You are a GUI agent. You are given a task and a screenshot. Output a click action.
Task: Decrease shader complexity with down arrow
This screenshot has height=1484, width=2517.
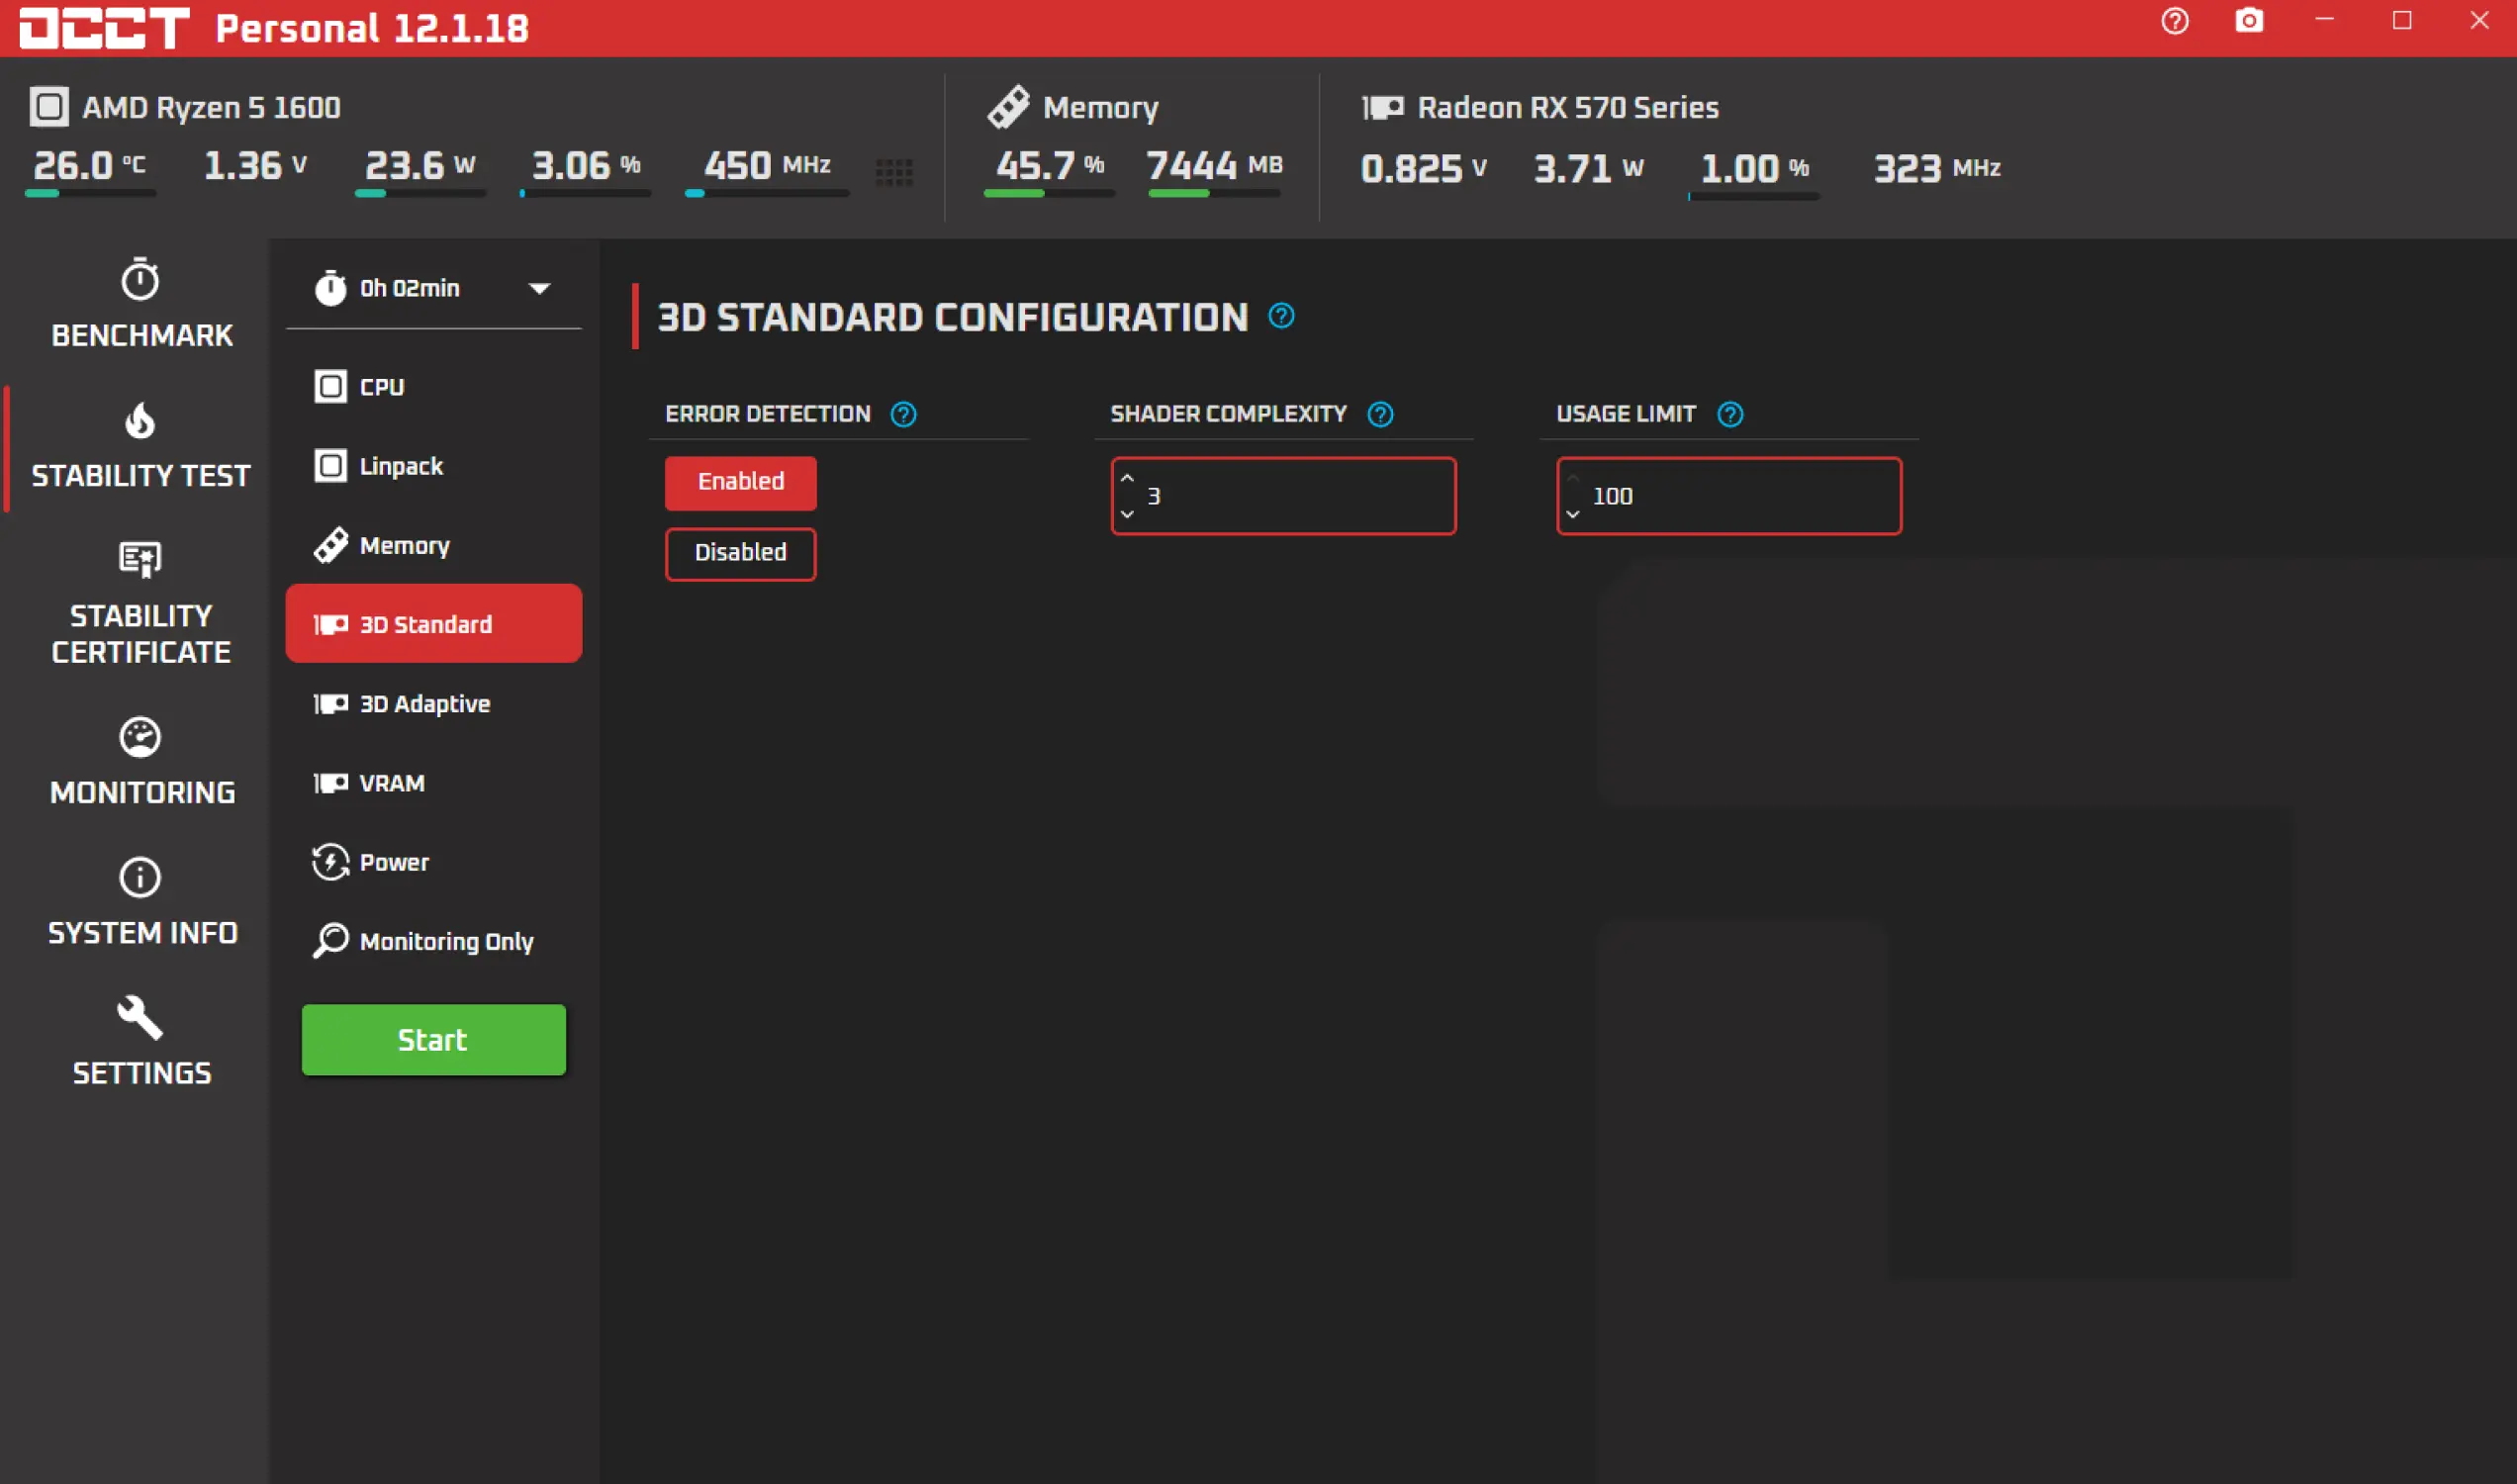click(x=1127, y=514)
